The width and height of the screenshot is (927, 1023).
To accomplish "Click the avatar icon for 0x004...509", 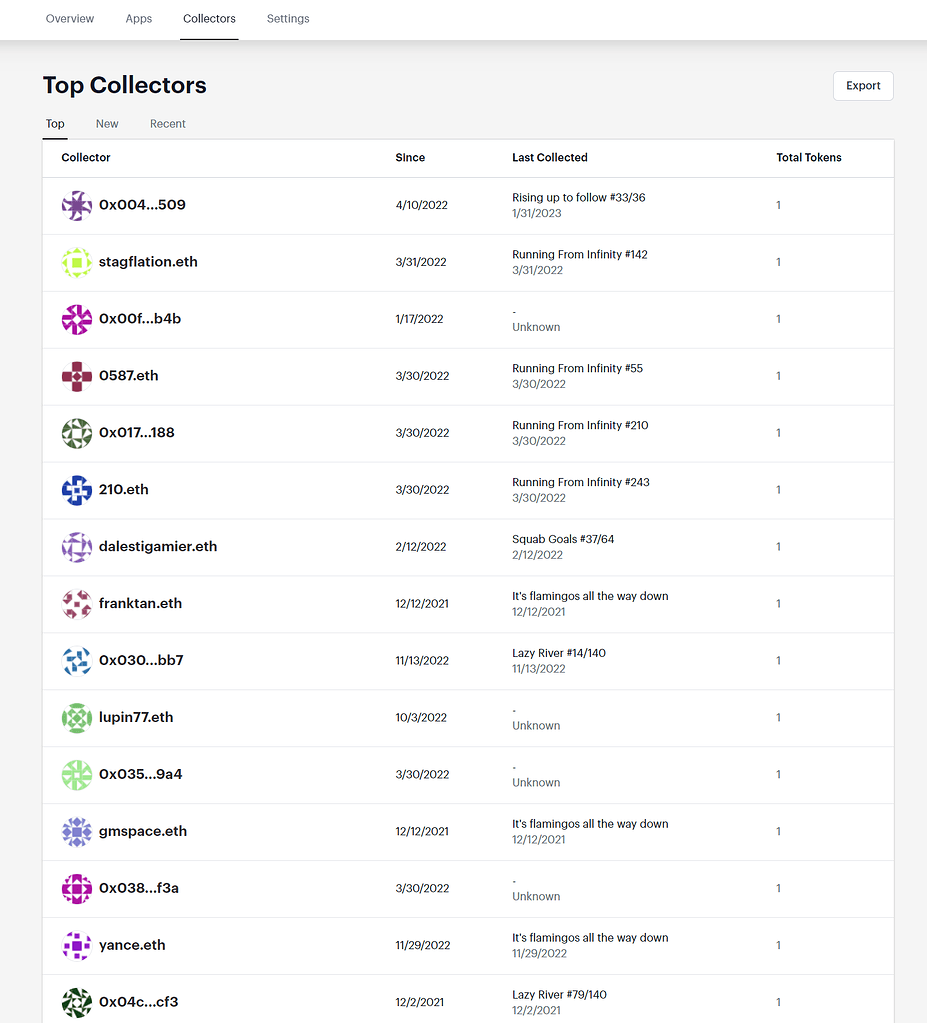I will [76, 205].
